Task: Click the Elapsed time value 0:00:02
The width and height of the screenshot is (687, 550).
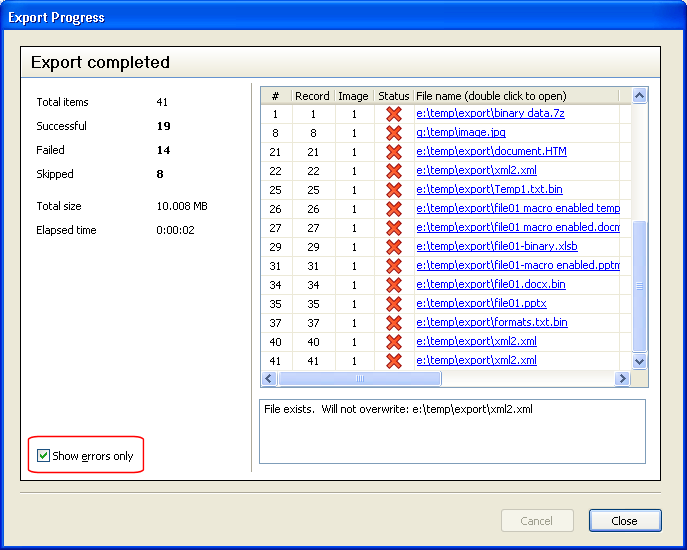Action: click(175, 230)
